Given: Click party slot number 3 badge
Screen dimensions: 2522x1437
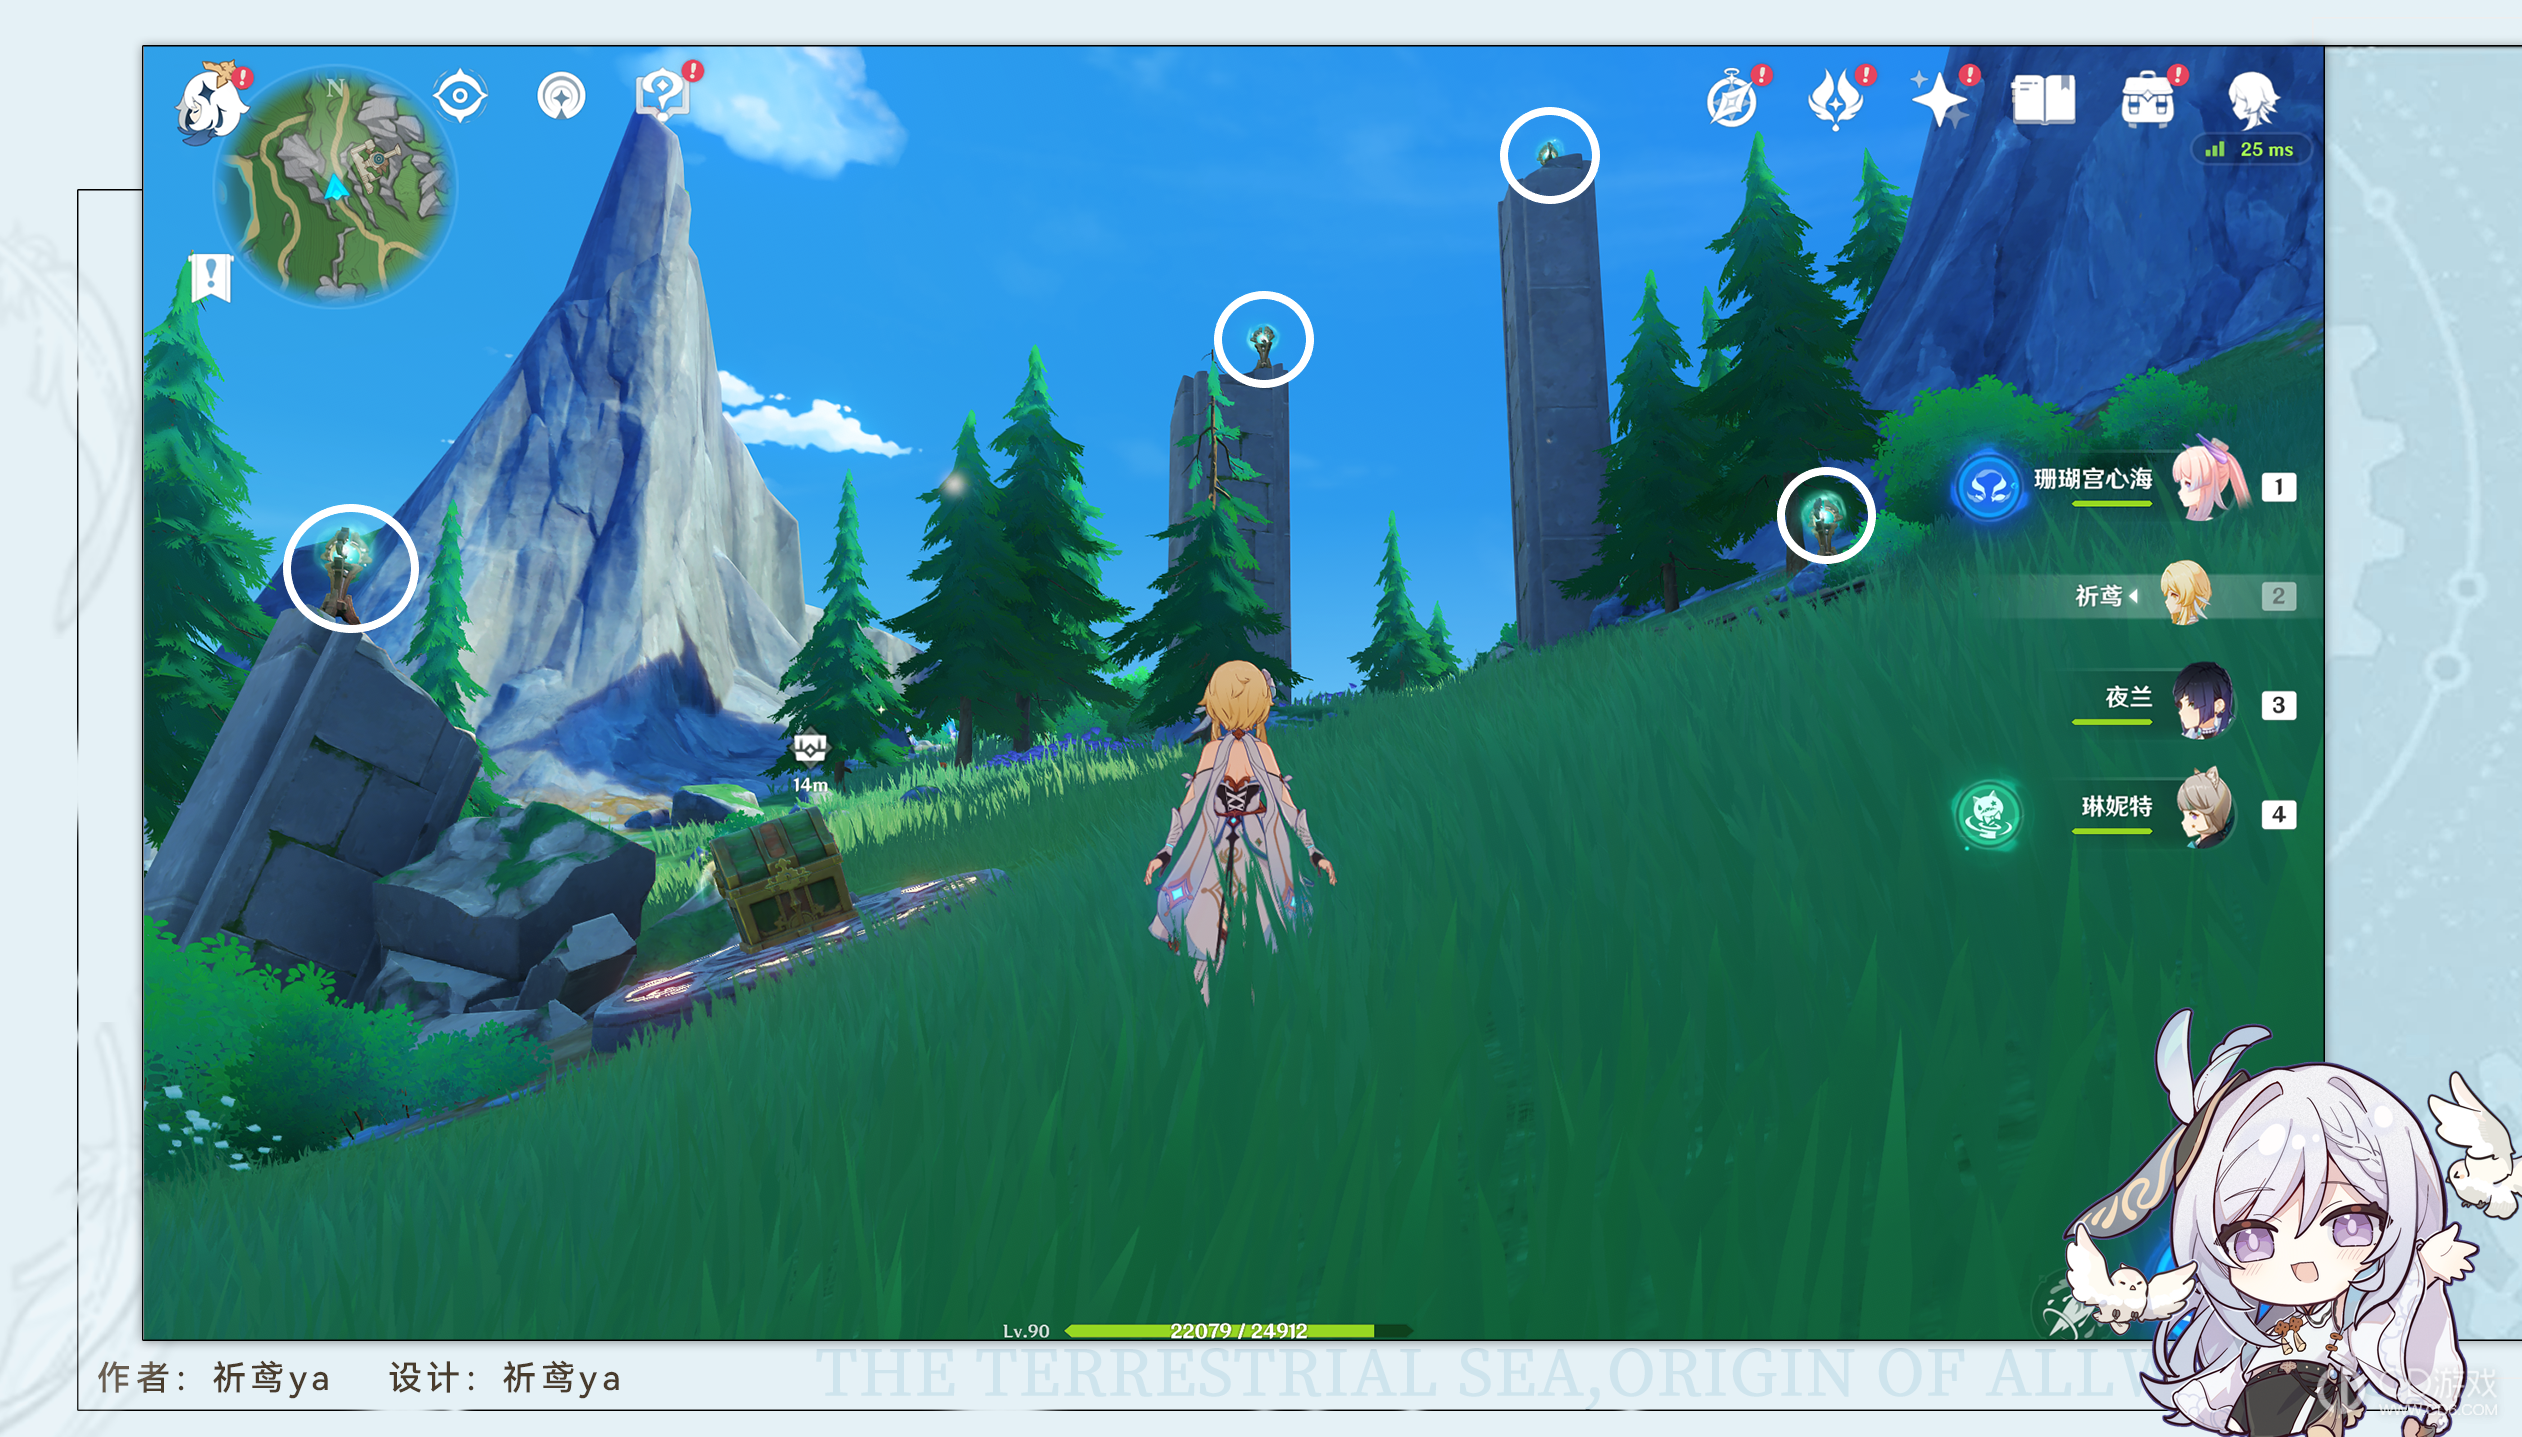Looking at the screenshot, I should pos(2279,705).
